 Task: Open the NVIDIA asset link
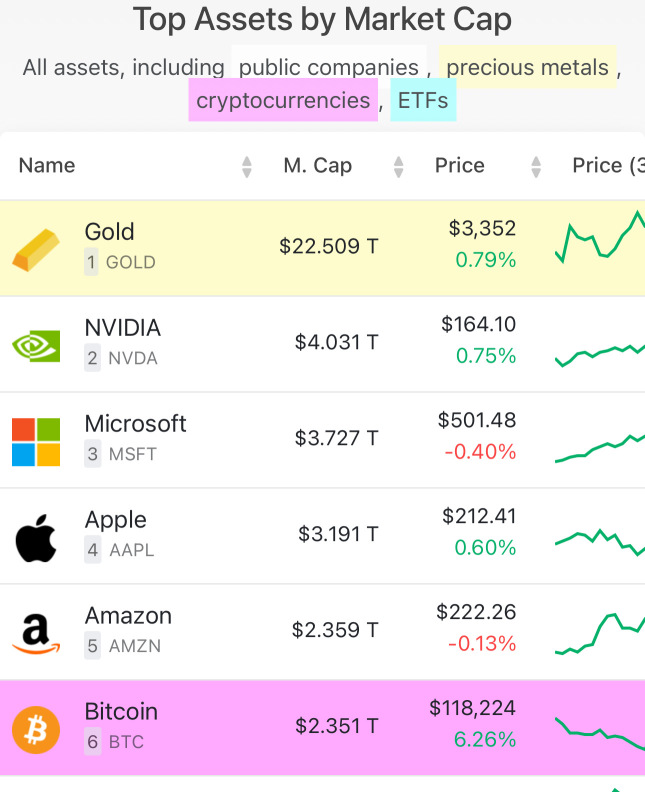(x=123, y=328)
